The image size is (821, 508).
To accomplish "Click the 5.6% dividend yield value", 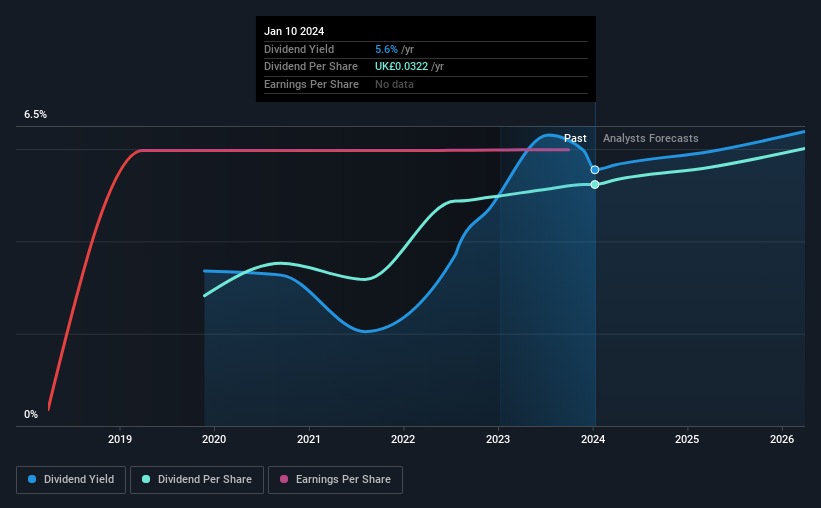I will [x=386, y=49].
